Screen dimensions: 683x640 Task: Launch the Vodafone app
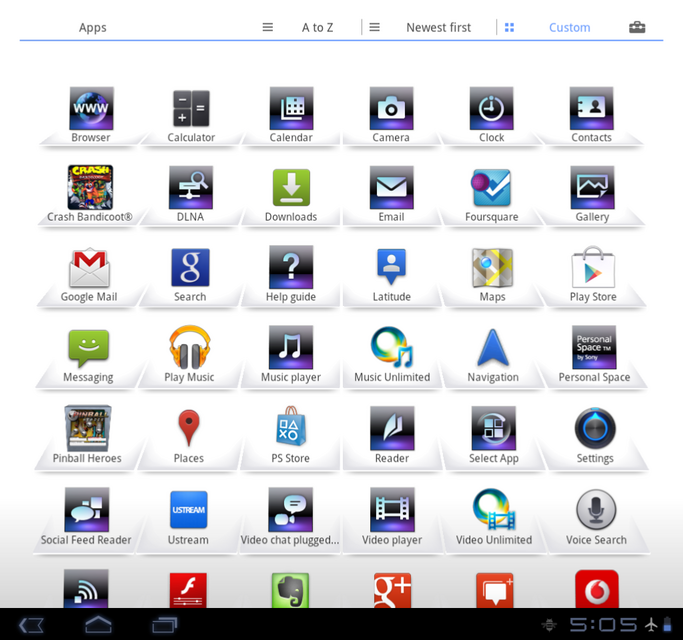coord(597,589)
